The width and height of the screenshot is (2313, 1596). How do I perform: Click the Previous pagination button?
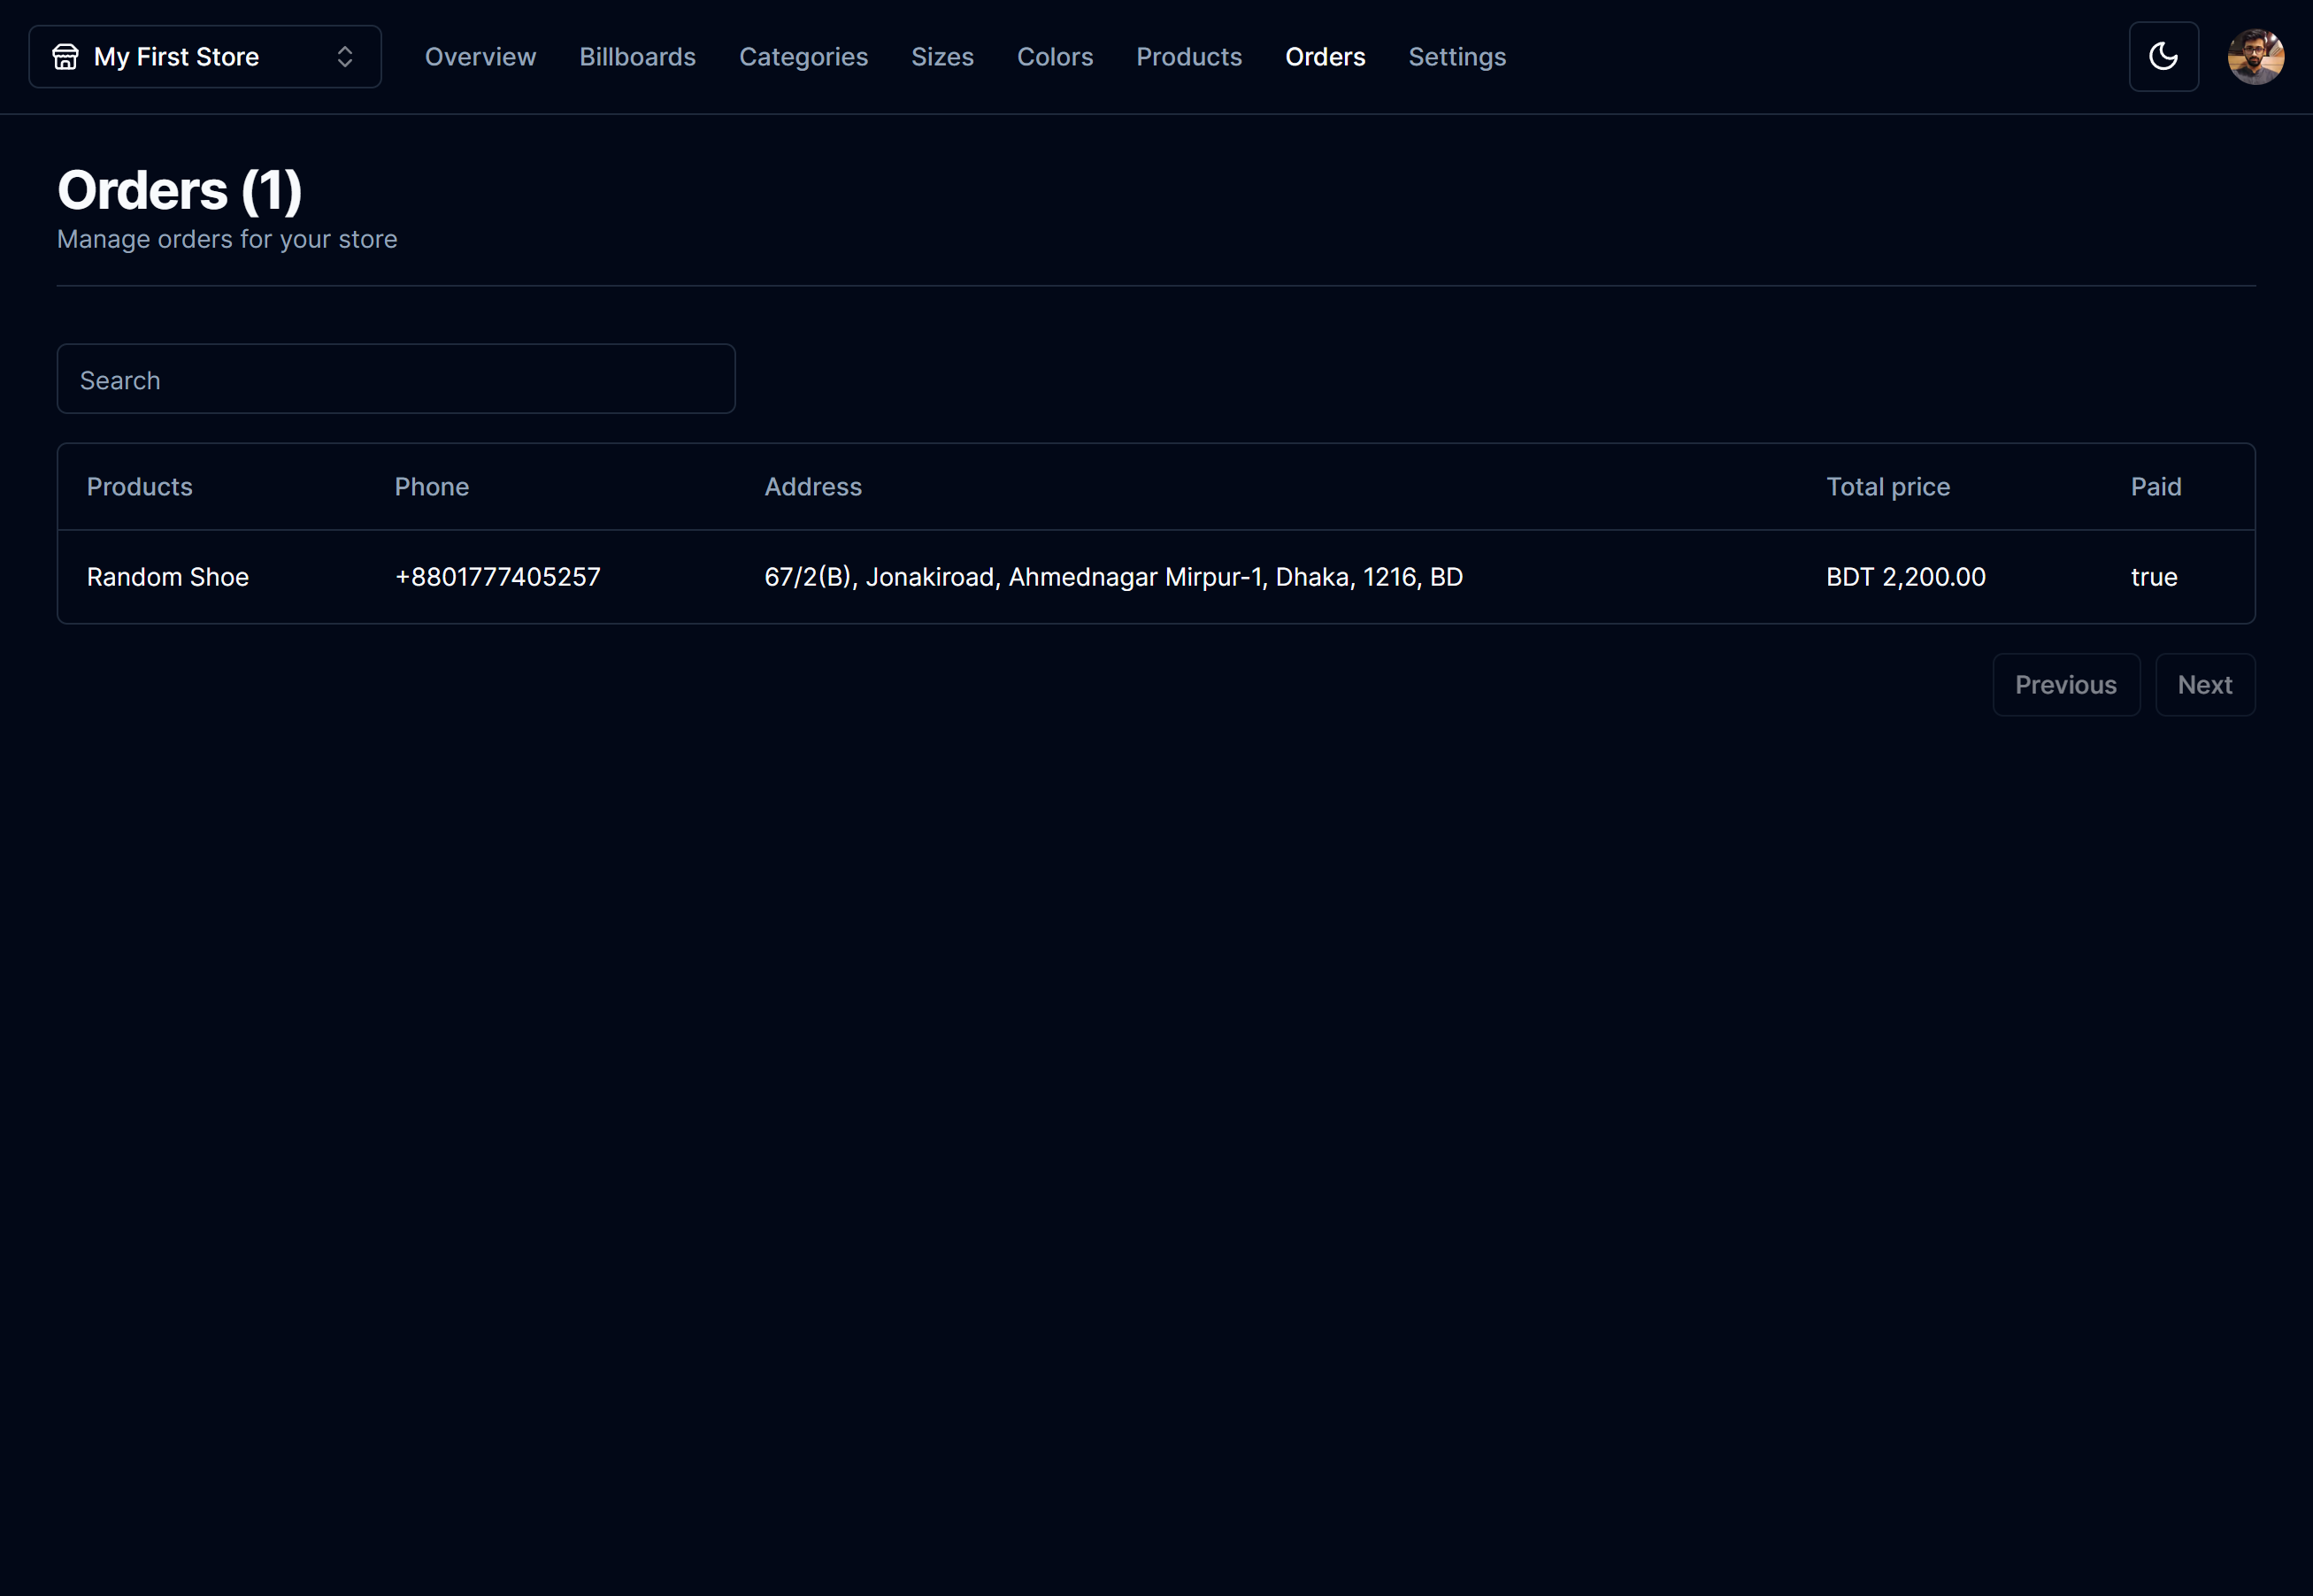pyautogui.click(x=2066, y=685)
